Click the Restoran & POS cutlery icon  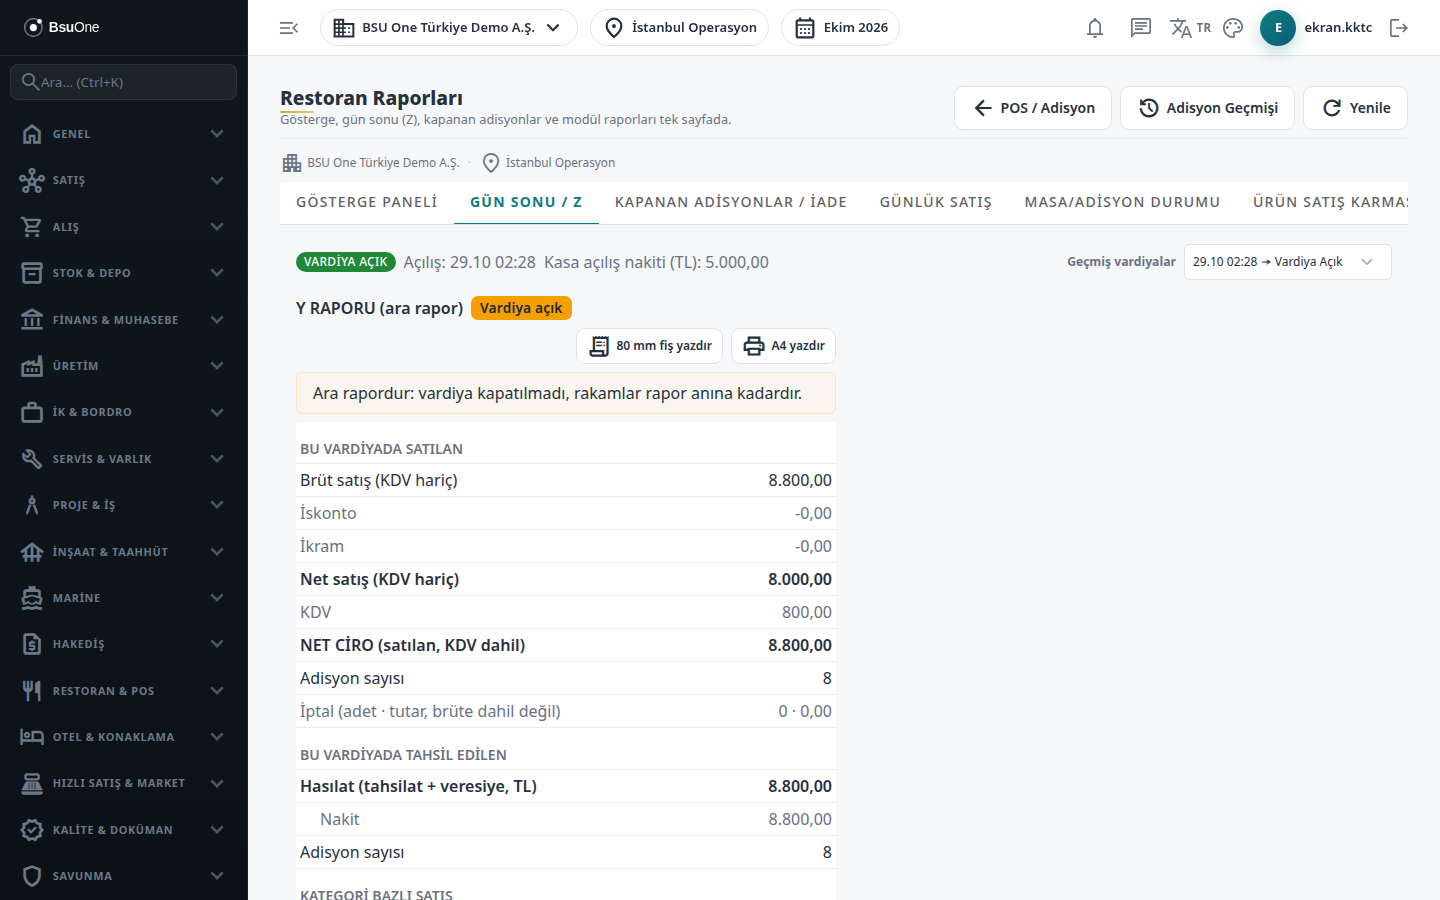pyautogui.click(x=32, y=691)
